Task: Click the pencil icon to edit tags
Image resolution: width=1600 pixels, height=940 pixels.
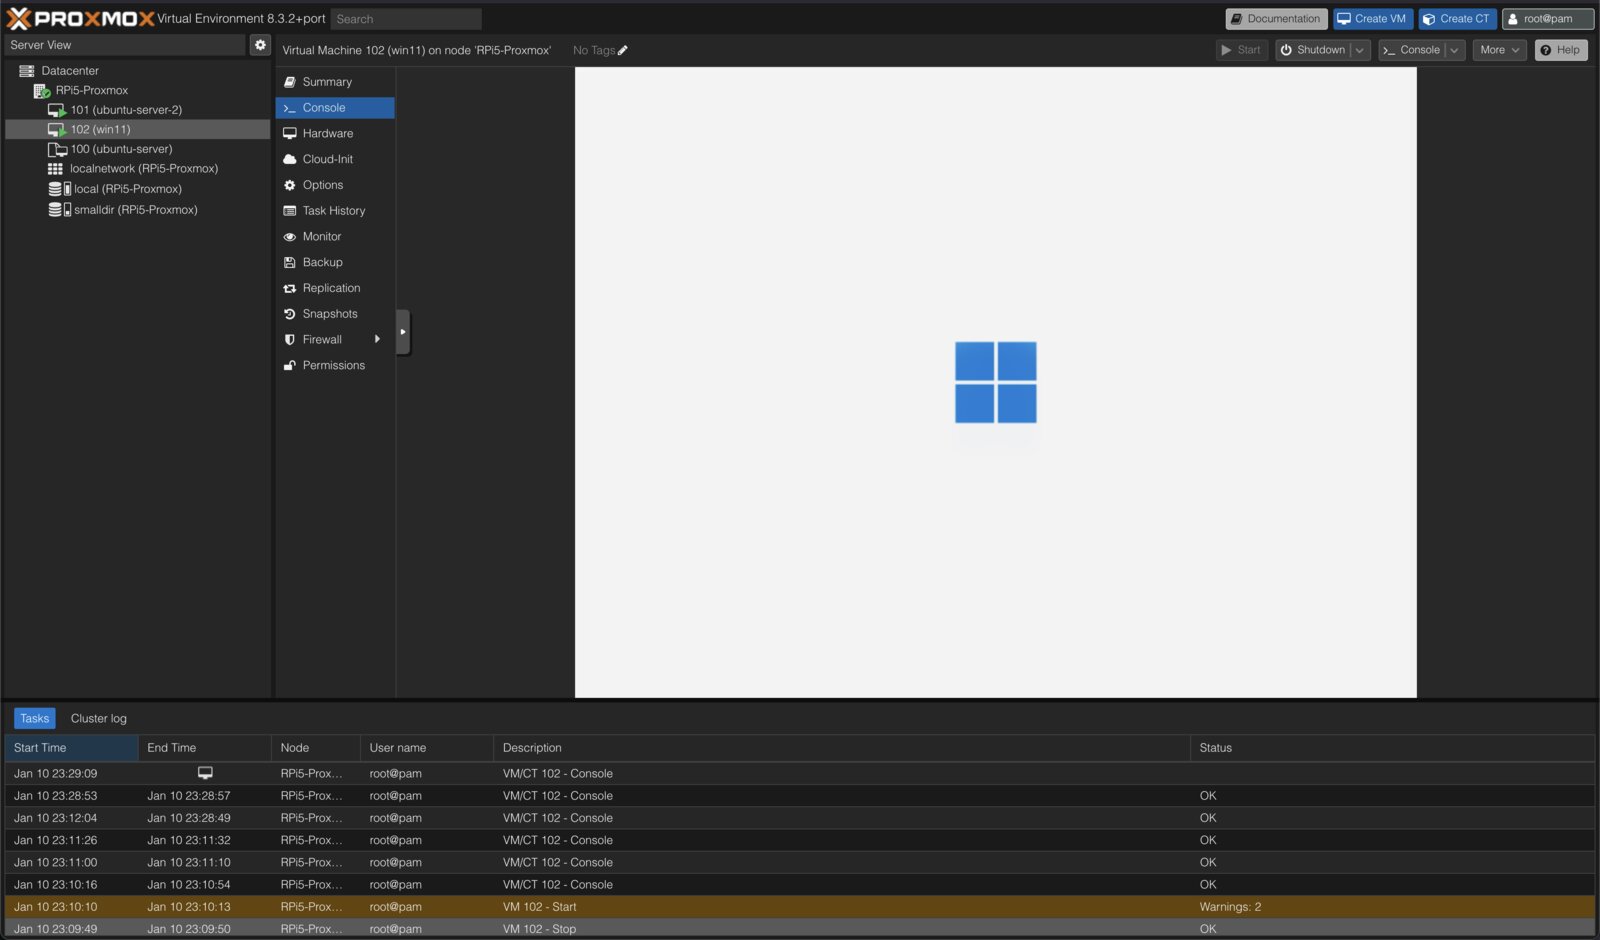Action: (623, 50)
